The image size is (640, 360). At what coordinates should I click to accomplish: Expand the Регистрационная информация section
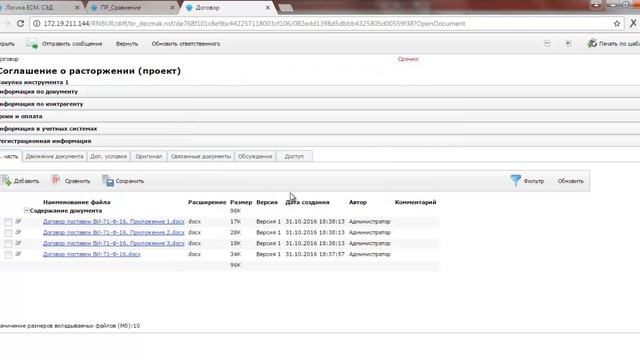(45, 141)
